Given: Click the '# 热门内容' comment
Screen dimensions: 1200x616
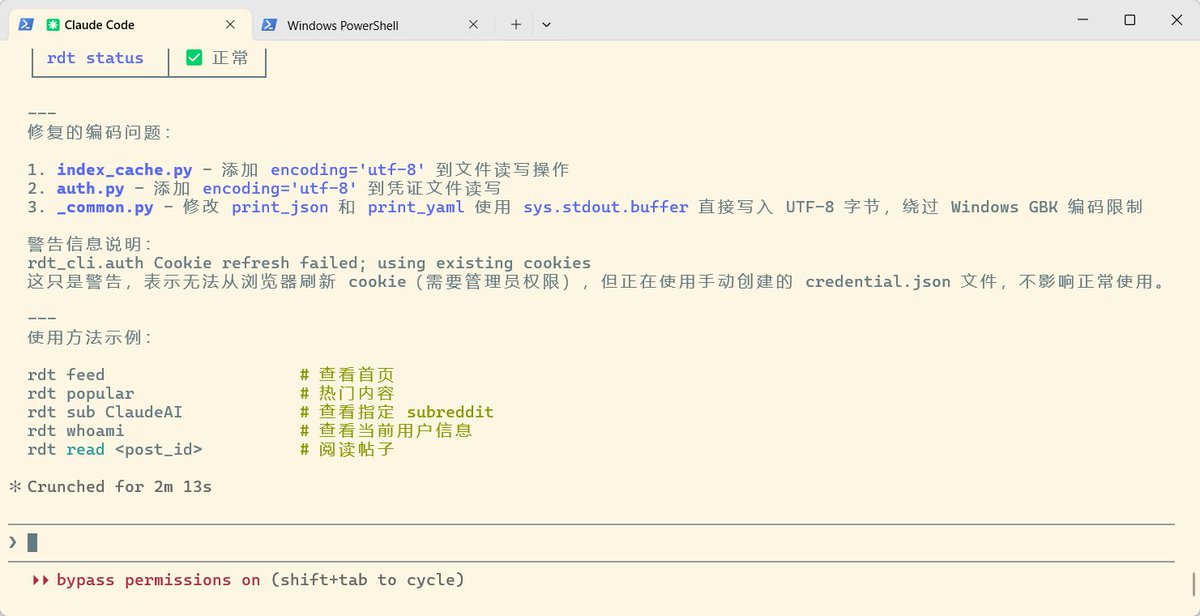Looking at the screenshot, I should pyautogui.click(x=347, y=394).
